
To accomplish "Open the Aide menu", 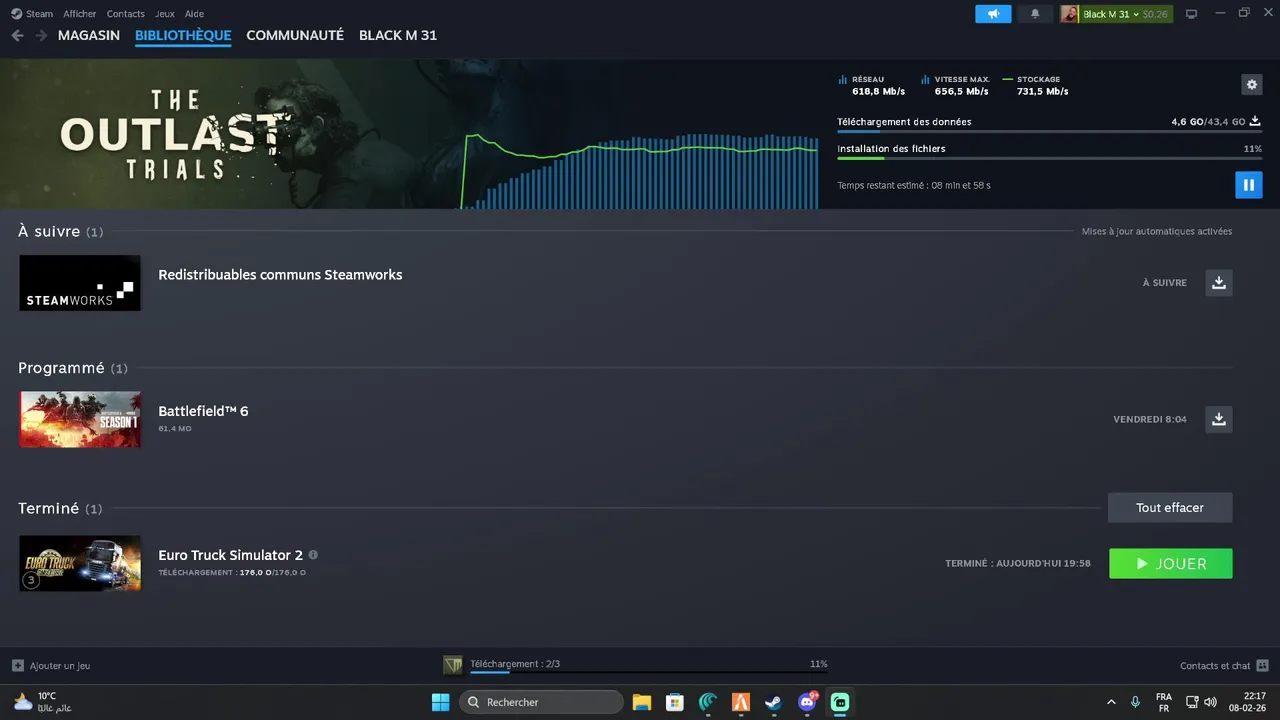I will [194, 14].
